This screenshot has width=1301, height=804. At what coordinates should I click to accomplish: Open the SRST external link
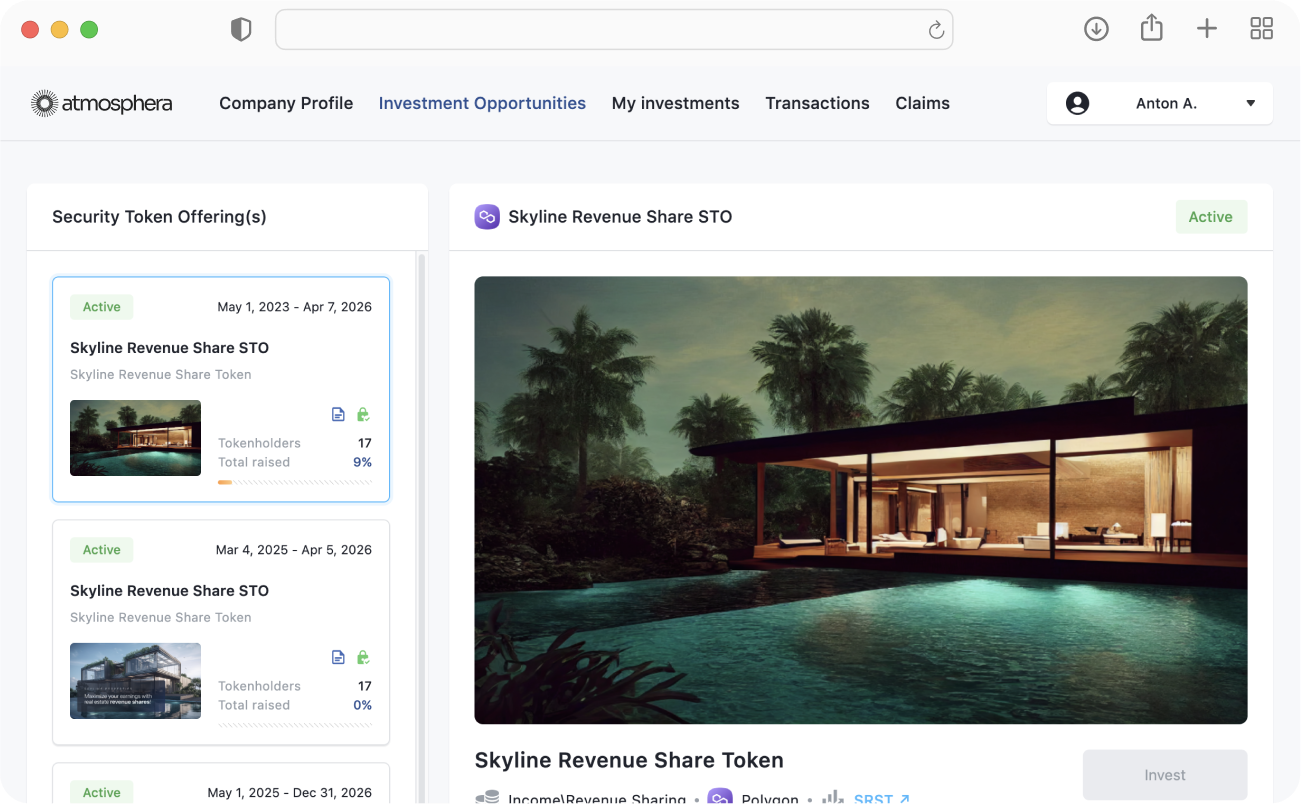[882, 798]
